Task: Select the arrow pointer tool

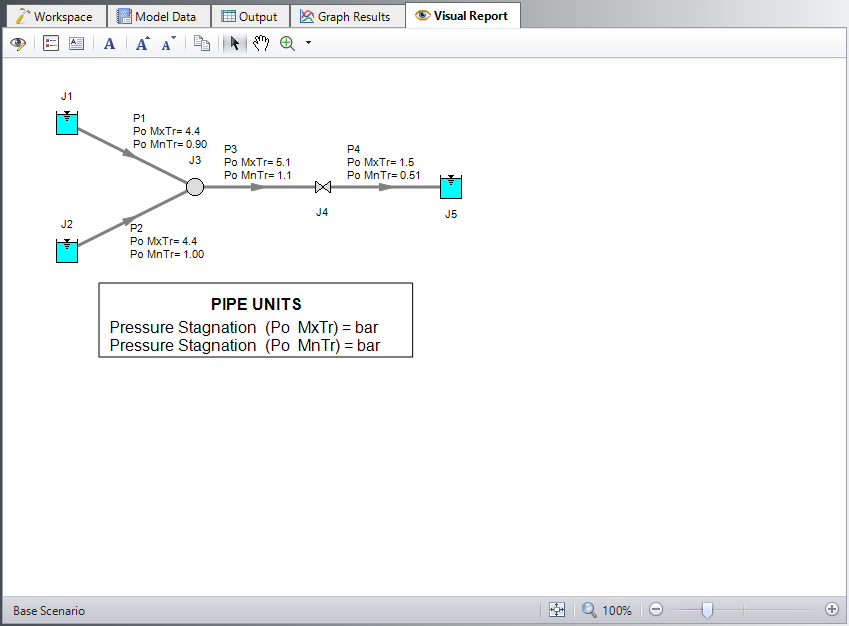Action: [x=234, y=43]
